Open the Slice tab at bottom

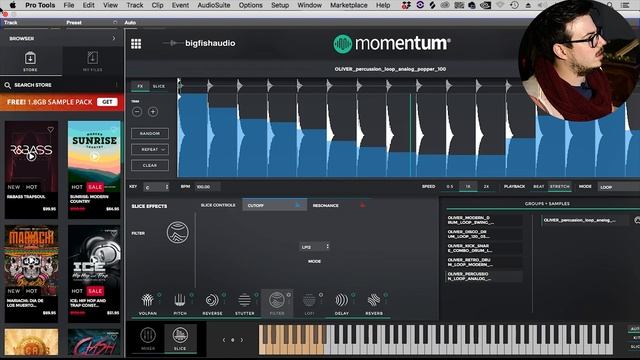(x=180, y=338)
